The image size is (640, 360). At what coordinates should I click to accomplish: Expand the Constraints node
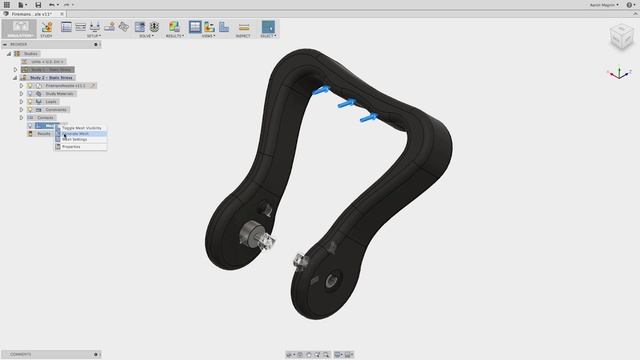[22, 109]
